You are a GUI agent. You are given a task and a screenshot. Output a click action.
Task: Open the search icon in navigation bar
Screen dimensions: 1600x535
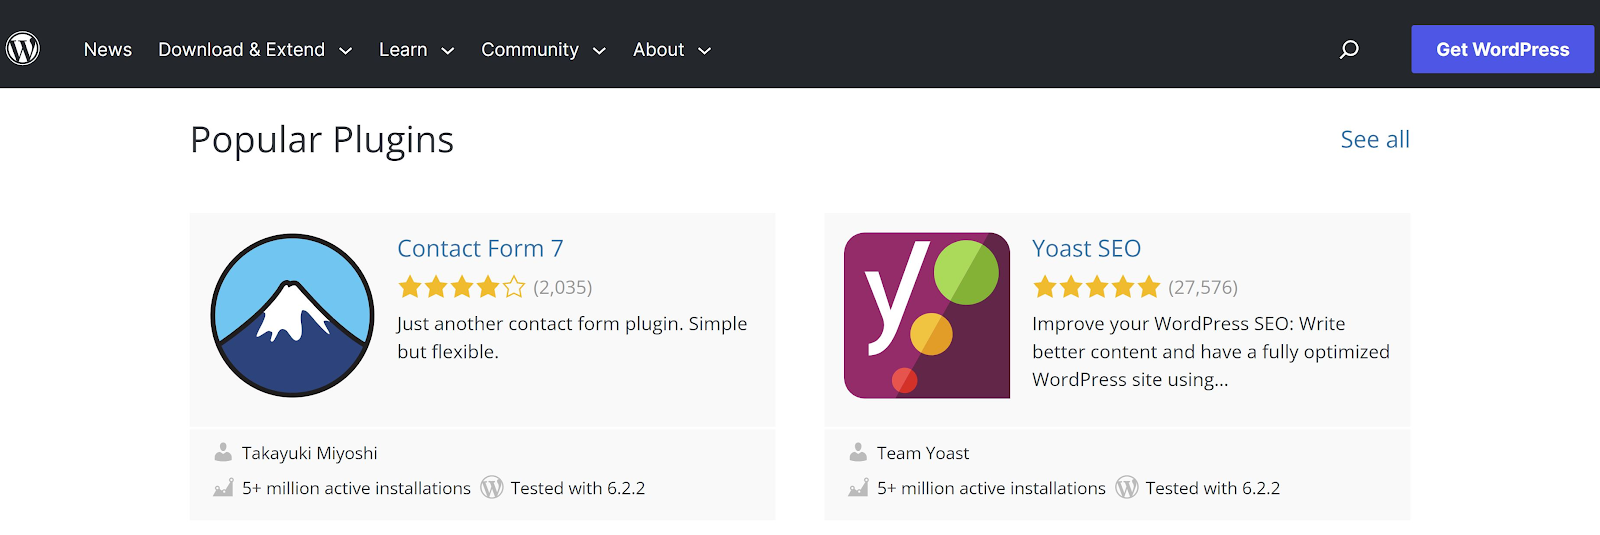click(x=1349, y=49)
